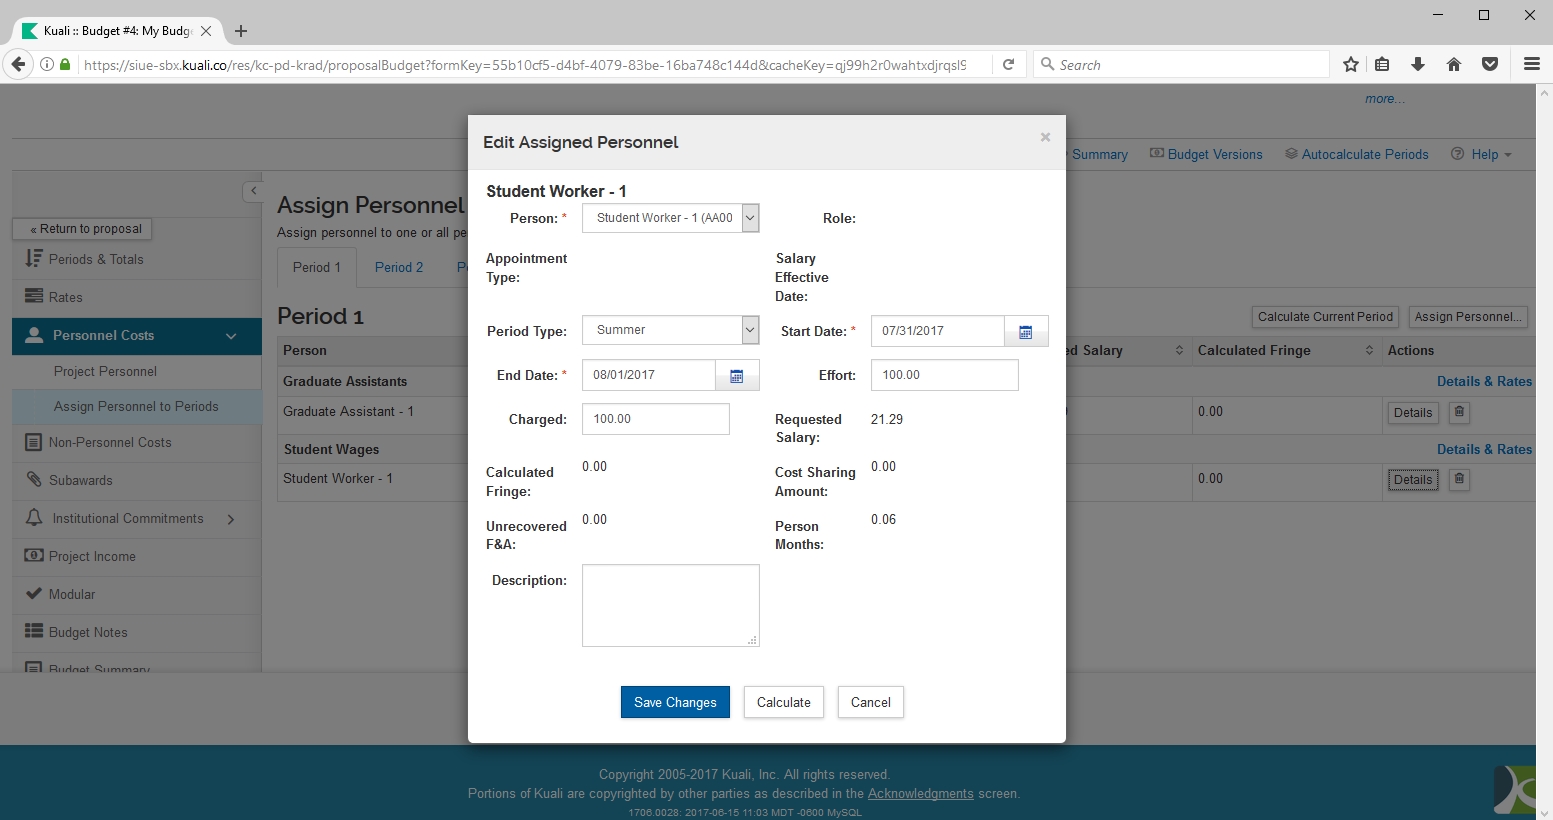Open the Non-Personnel Costs menu item
1553x820 pixels.
pos(110,442)
